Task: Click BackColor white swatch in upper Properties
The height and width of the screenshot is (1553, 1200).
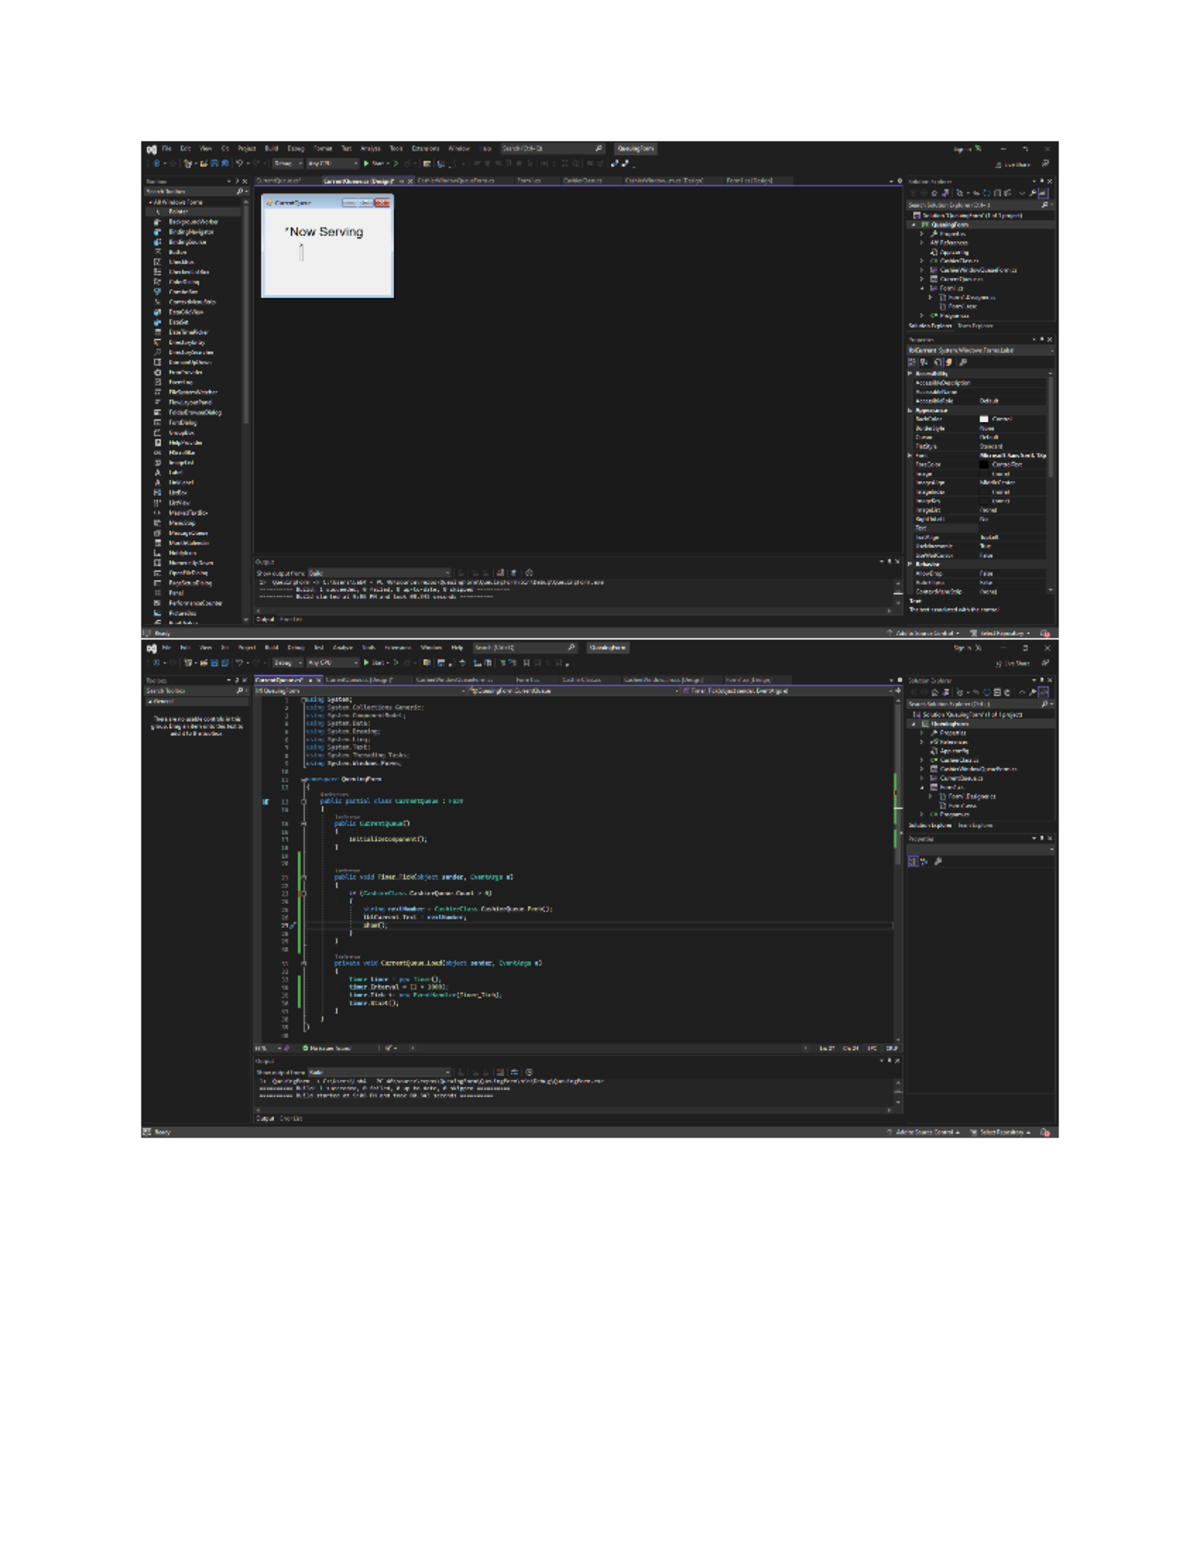Action: 984,419
